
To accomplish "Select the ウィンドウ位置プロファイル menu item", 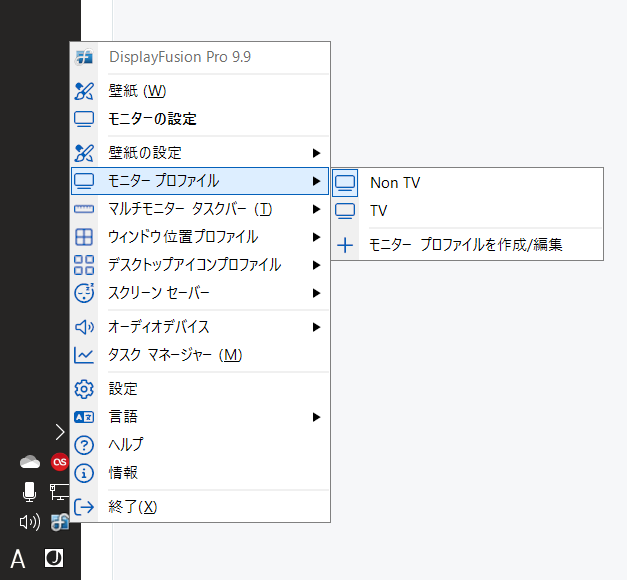I will 200,237.
